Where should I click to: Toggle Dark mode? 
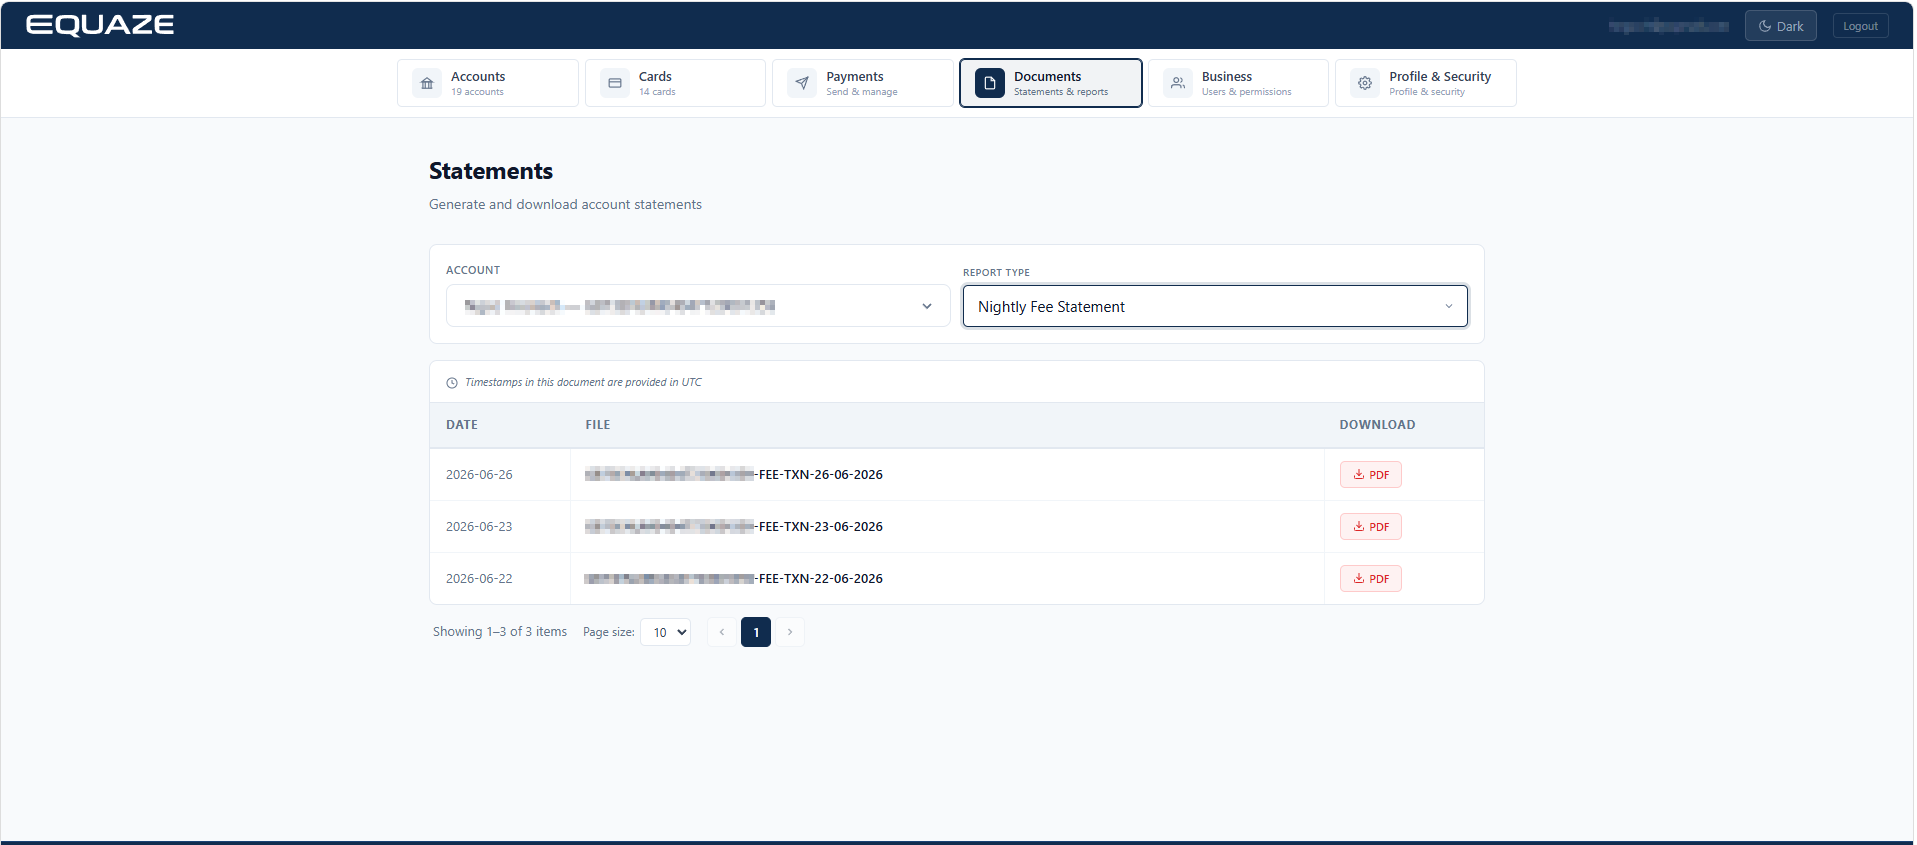tap(1780, 26)
